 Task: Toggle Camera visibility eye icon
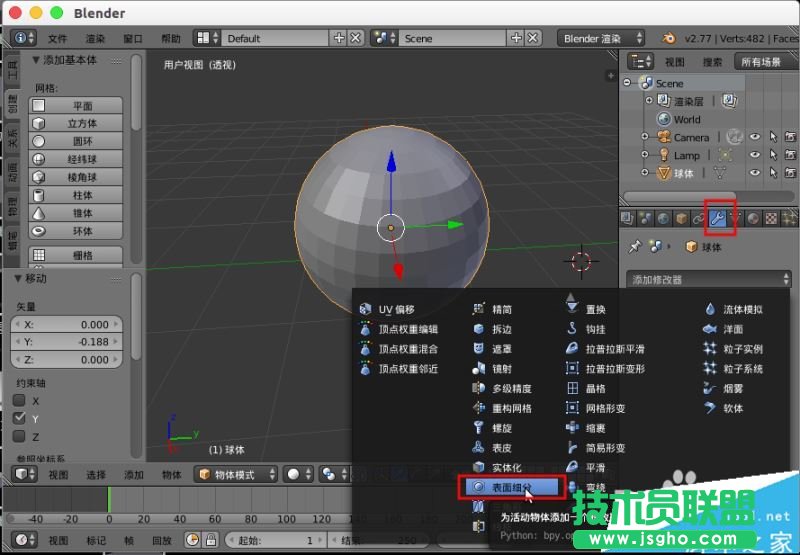[x=755, y=137]
